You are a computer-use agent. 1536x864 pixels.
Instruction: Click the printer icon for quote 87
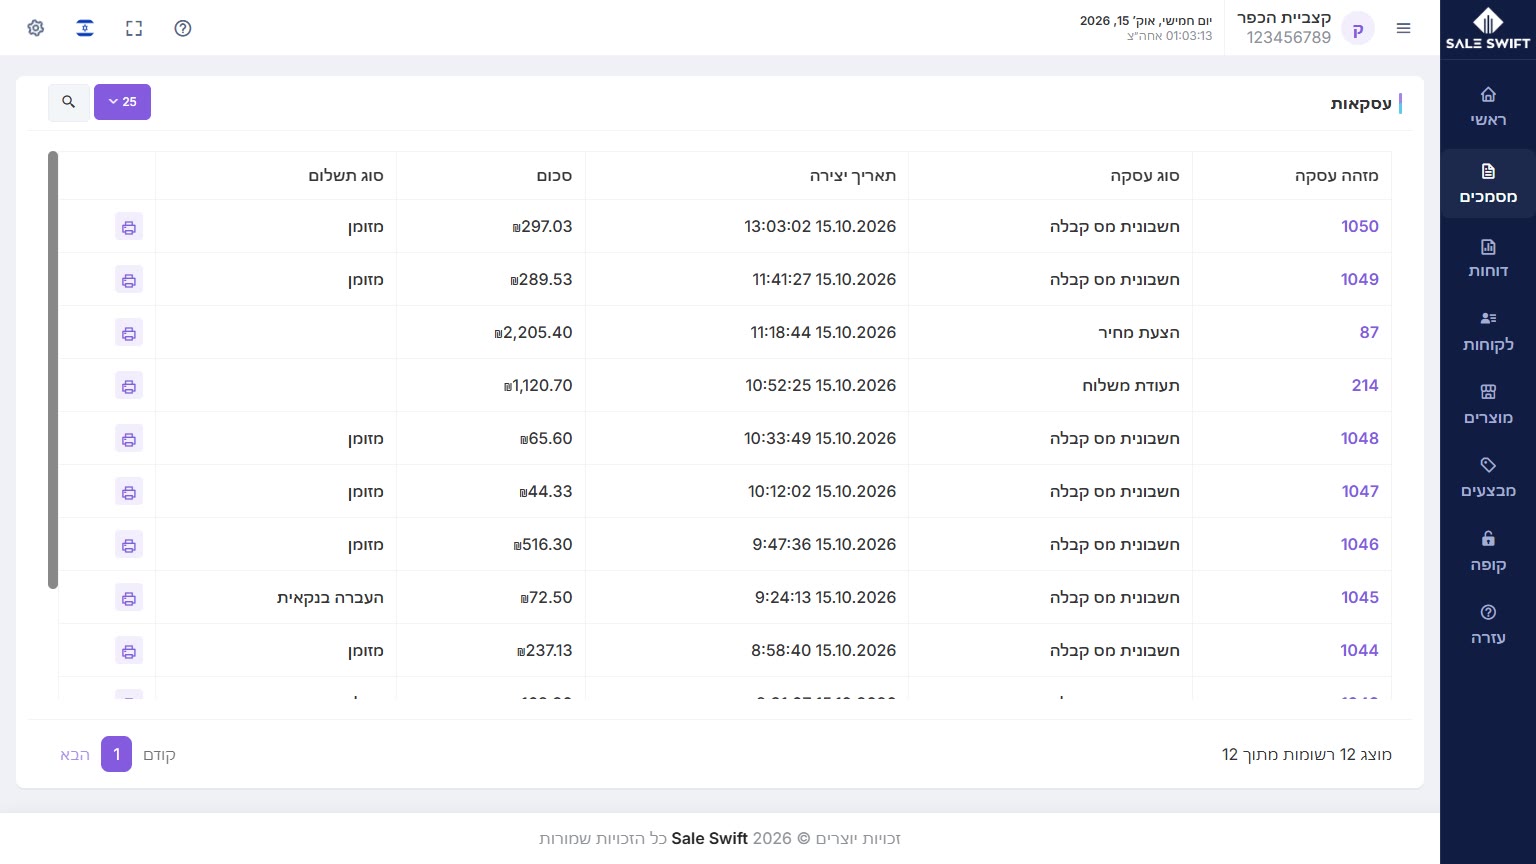[129, 332]
